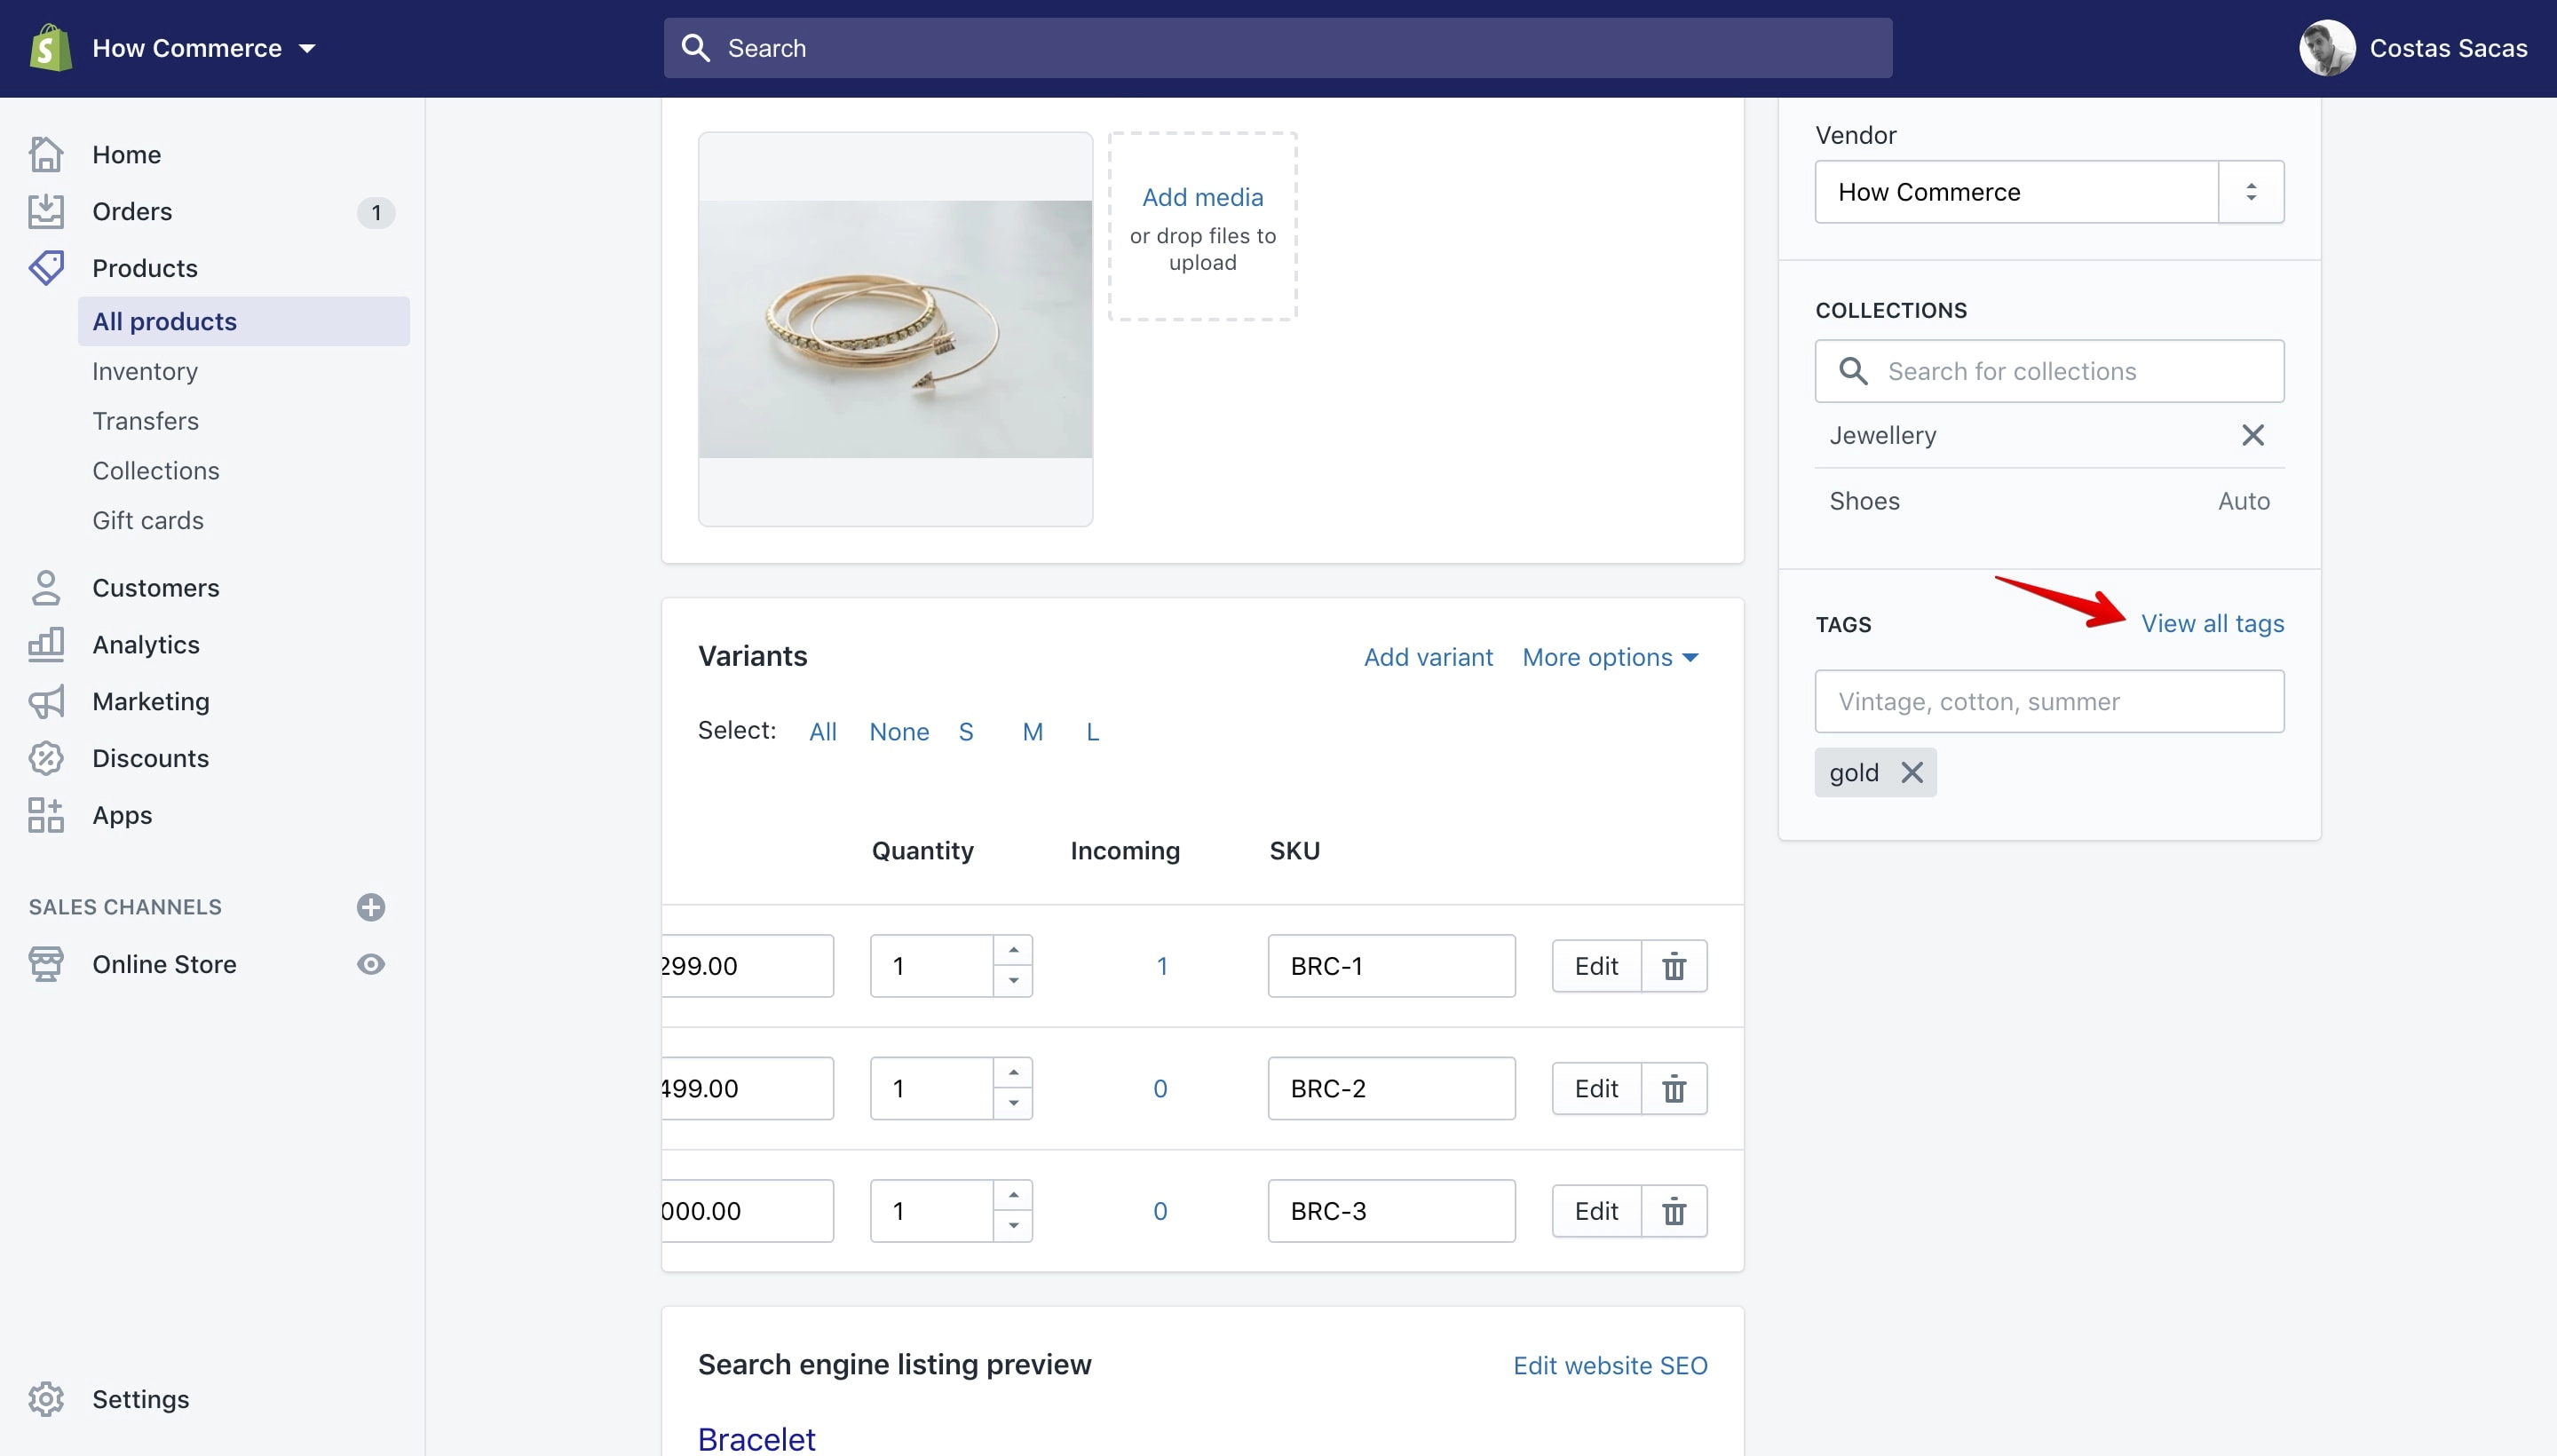This screenshot has height=1456, width=2557.
Task: Click the BRC-2 SKU field
Action: pyautogui.click(x=1391, y=1088)
